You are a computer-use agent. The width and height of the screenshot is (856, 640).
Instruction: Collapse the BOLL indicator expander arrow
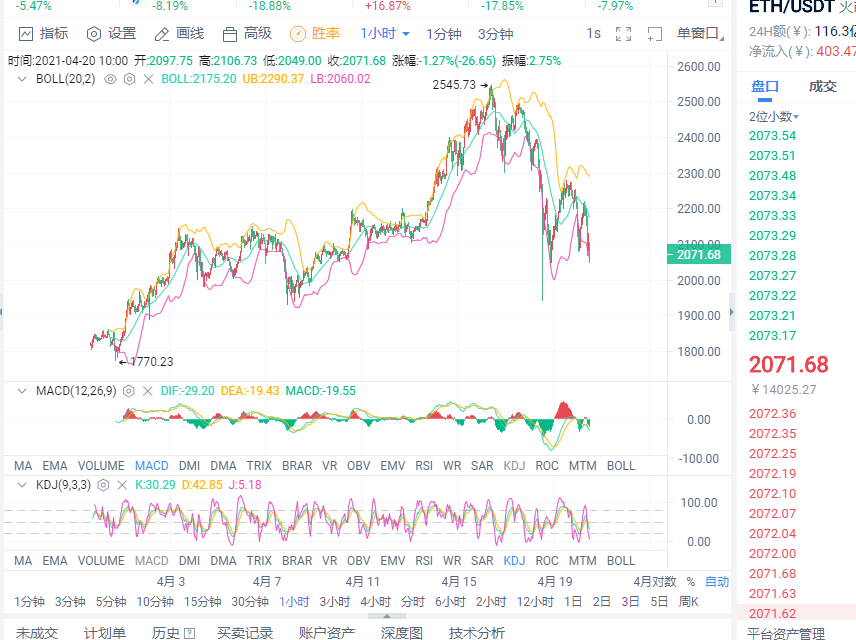(22, 78)
